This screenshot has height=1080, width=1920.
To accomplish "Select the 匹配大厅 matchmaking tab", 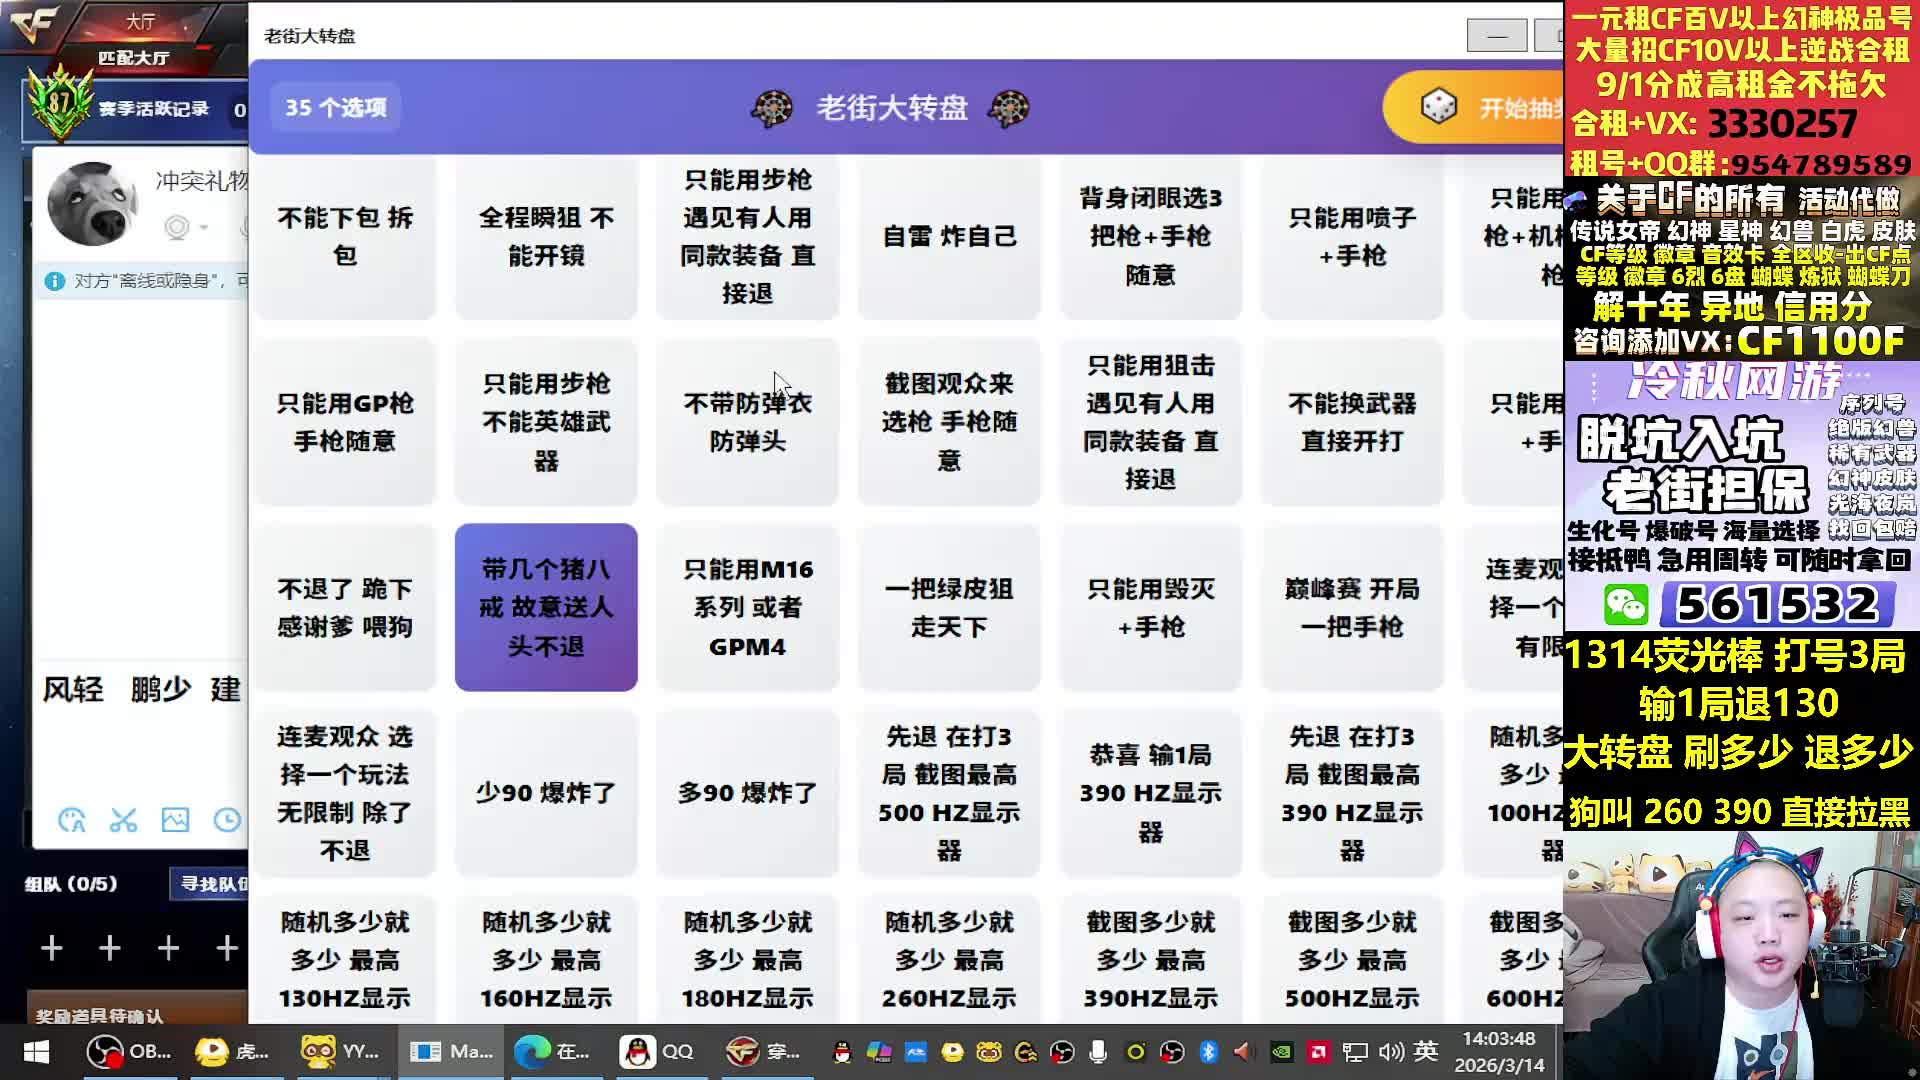I will pyautogui.click(x=133, y=58).
